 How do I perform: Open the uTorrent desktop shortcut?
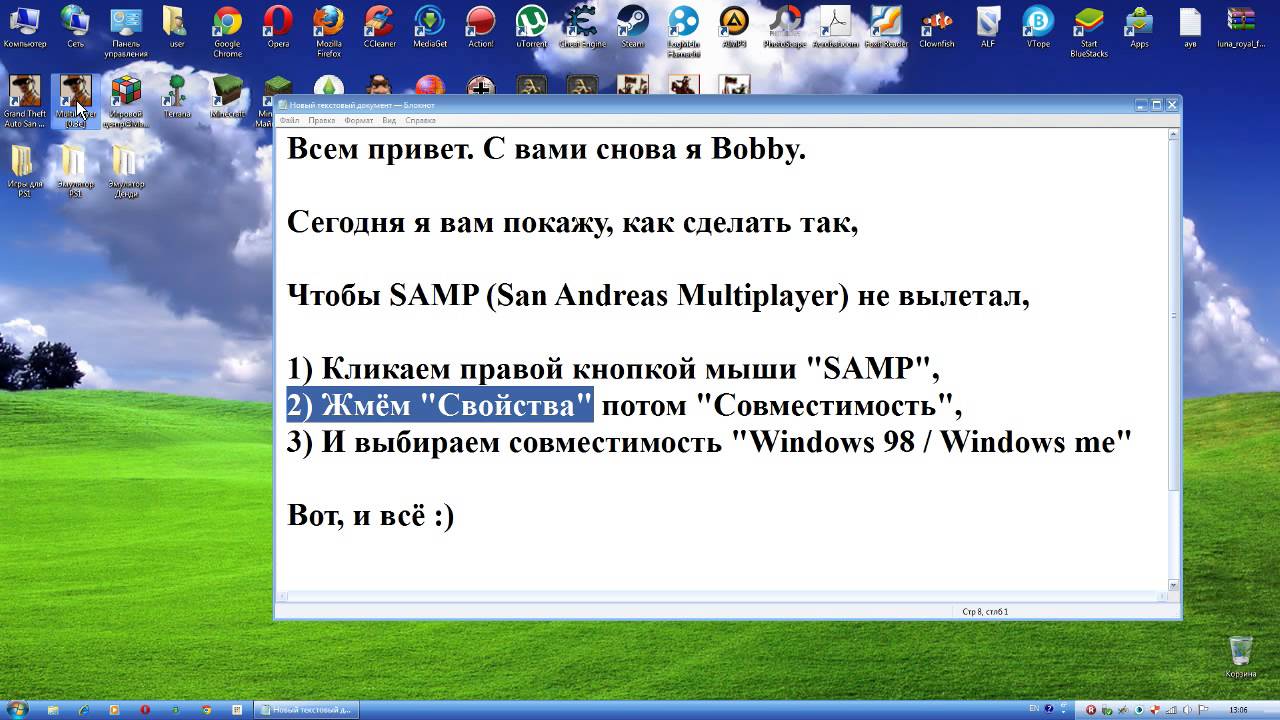pos(531,27)
